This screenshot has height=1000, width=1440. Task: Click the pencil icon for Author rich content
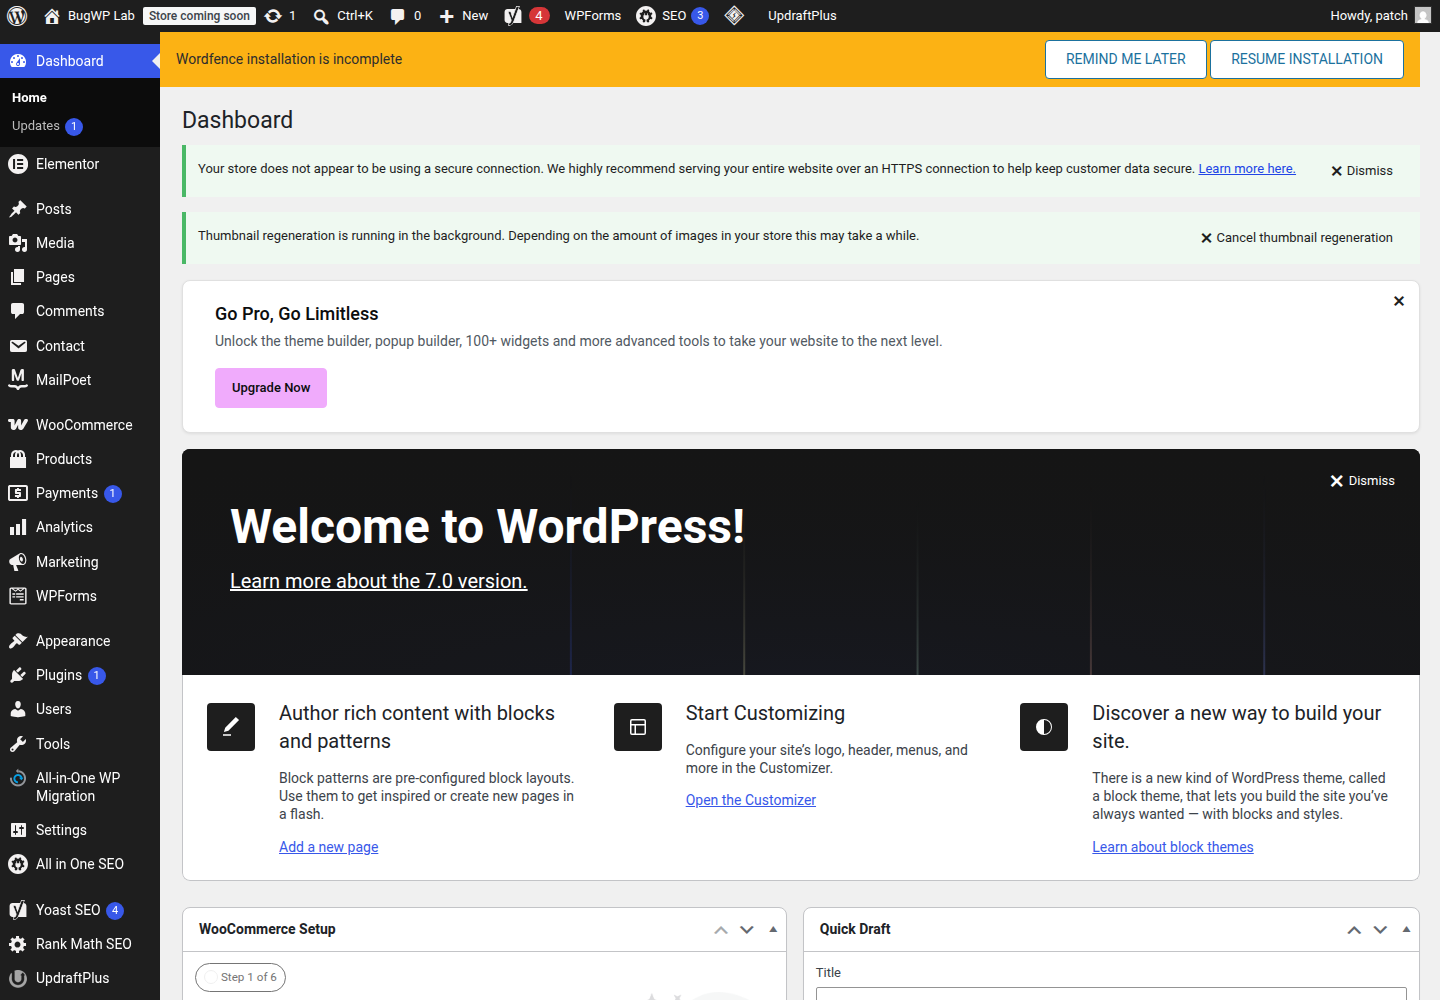(x=231, y=727)
